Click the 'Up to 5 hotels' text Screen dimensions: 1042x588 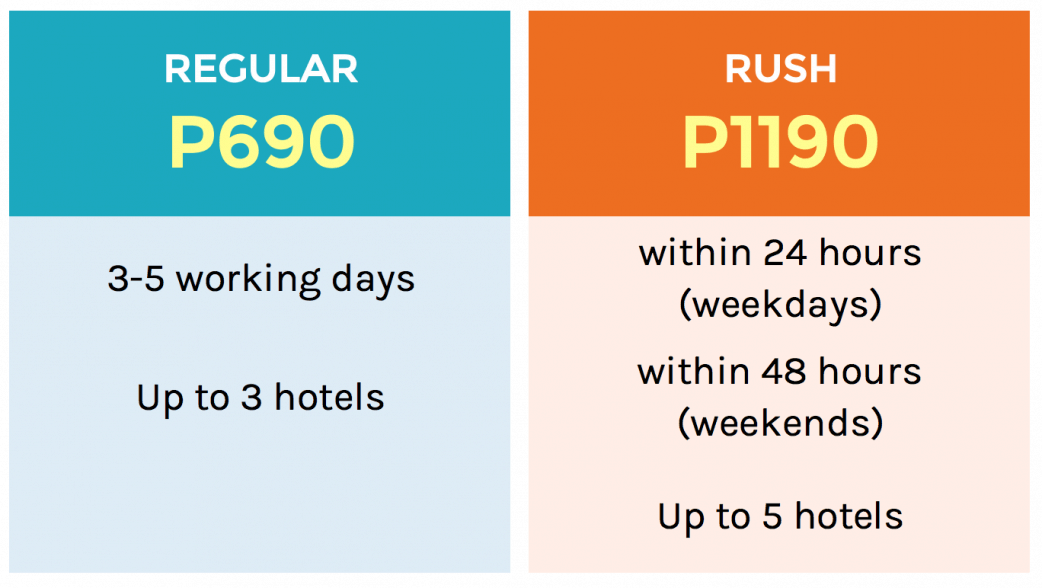point(780,517)
